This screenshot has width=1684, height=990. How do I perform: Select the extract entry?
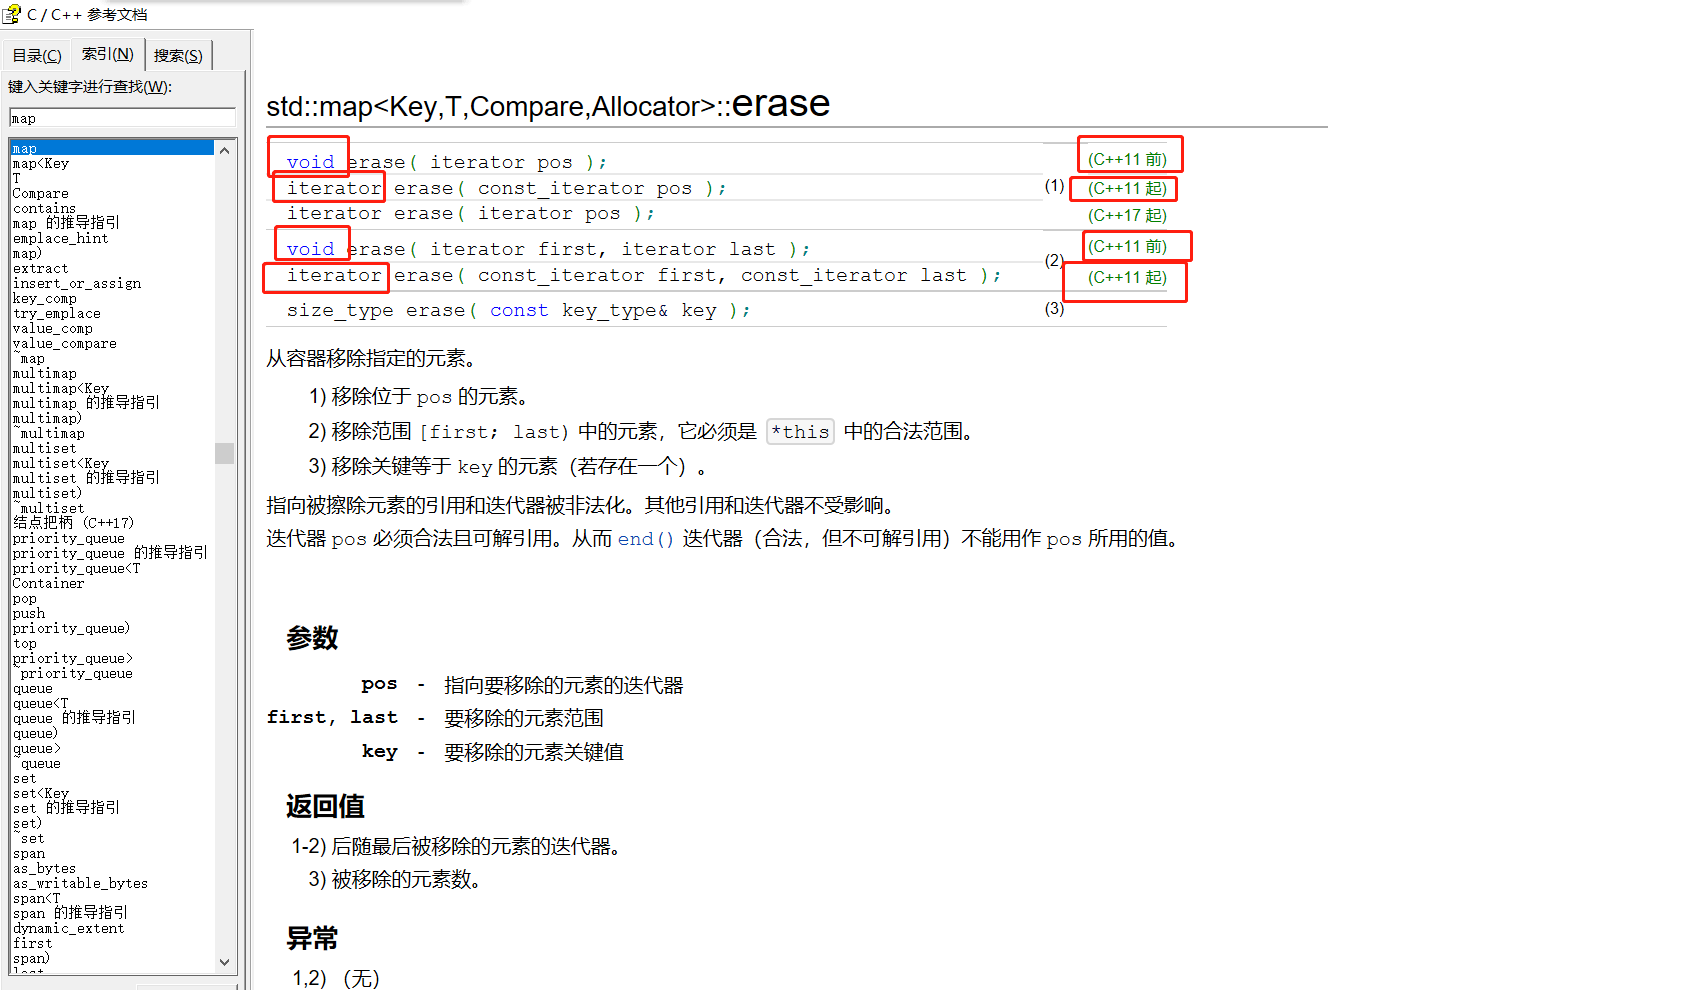(x=39, y=268)
